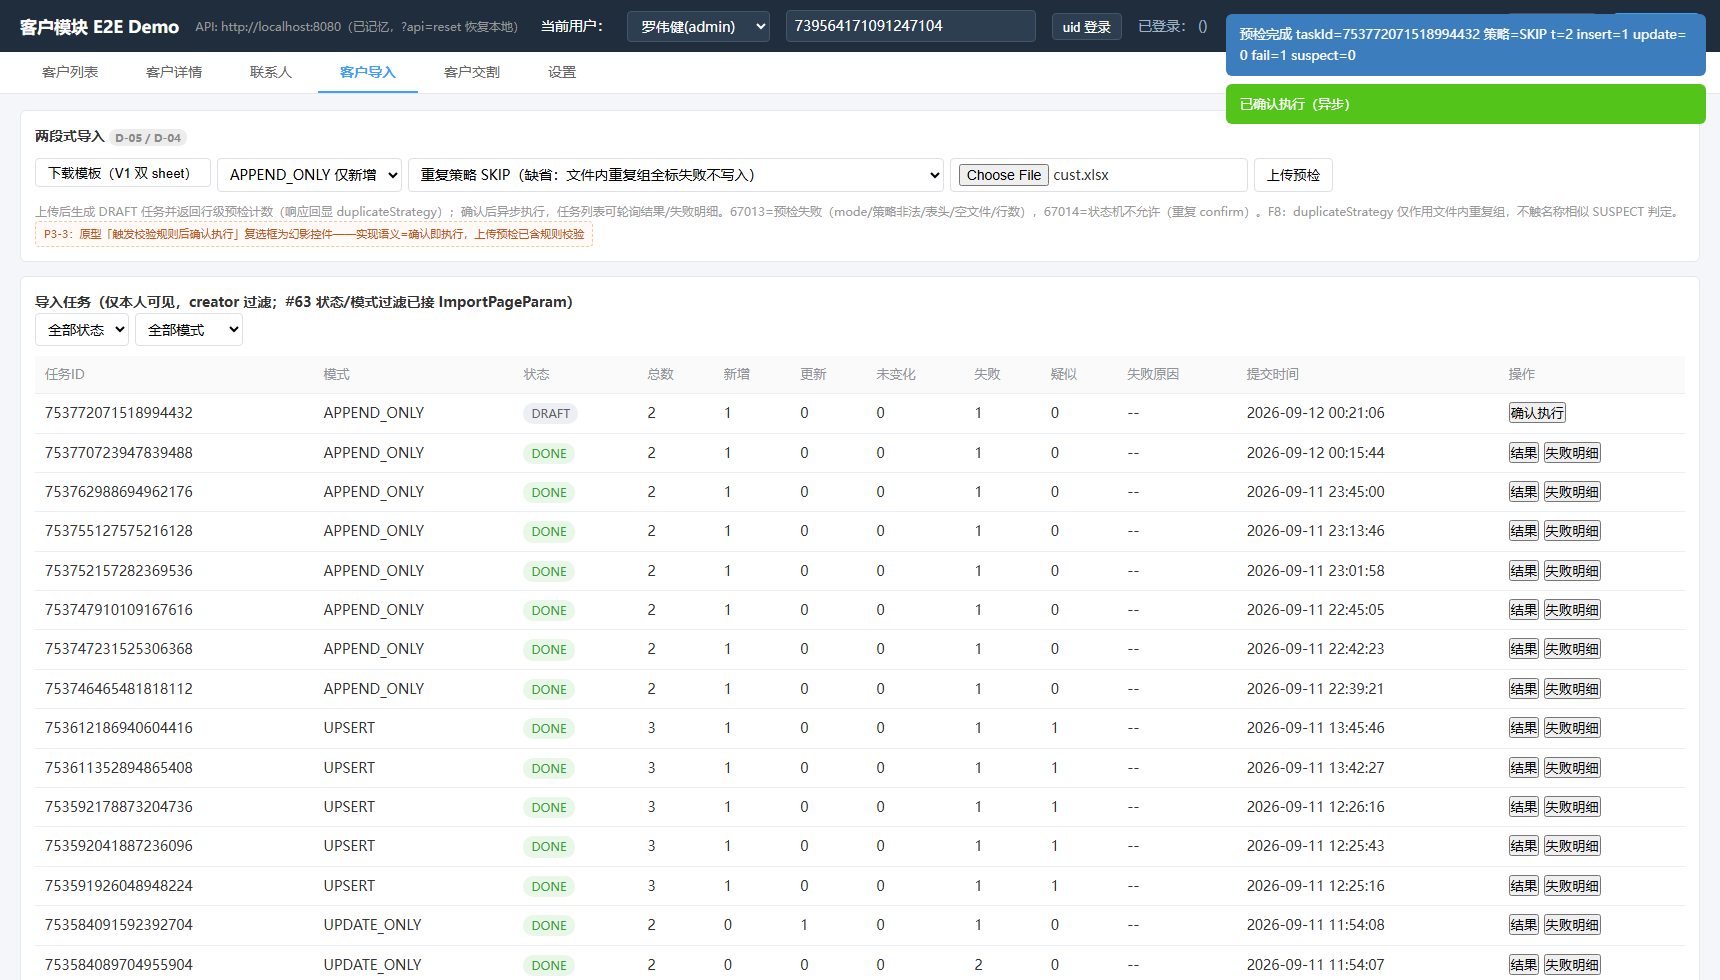Switch to the 客户交割 tab
This screenshot has height=980, width=1720.
pos(472,72)
